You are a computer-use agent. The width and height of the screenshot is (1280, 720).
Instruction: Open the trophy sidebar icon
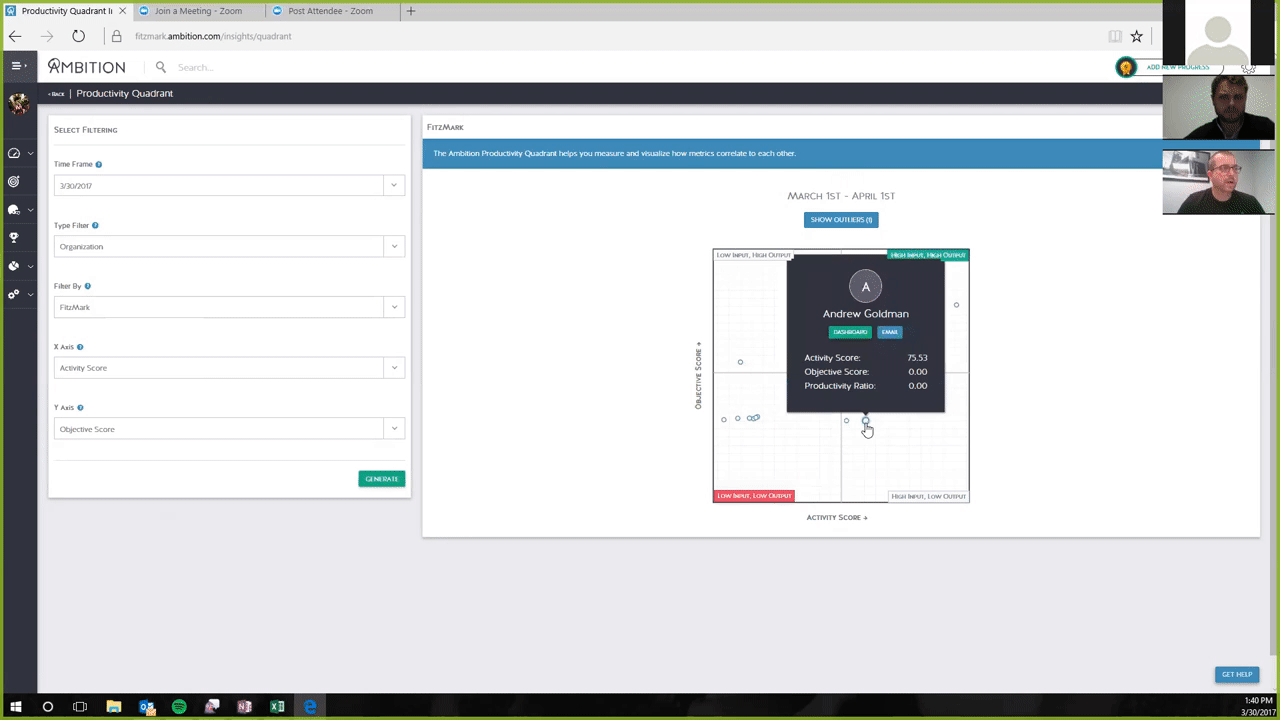[14, 238]
